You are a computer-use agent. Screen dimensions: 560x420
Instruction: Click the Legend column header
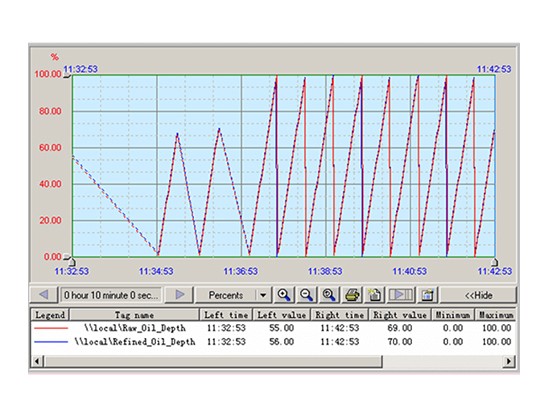[50, 315]
